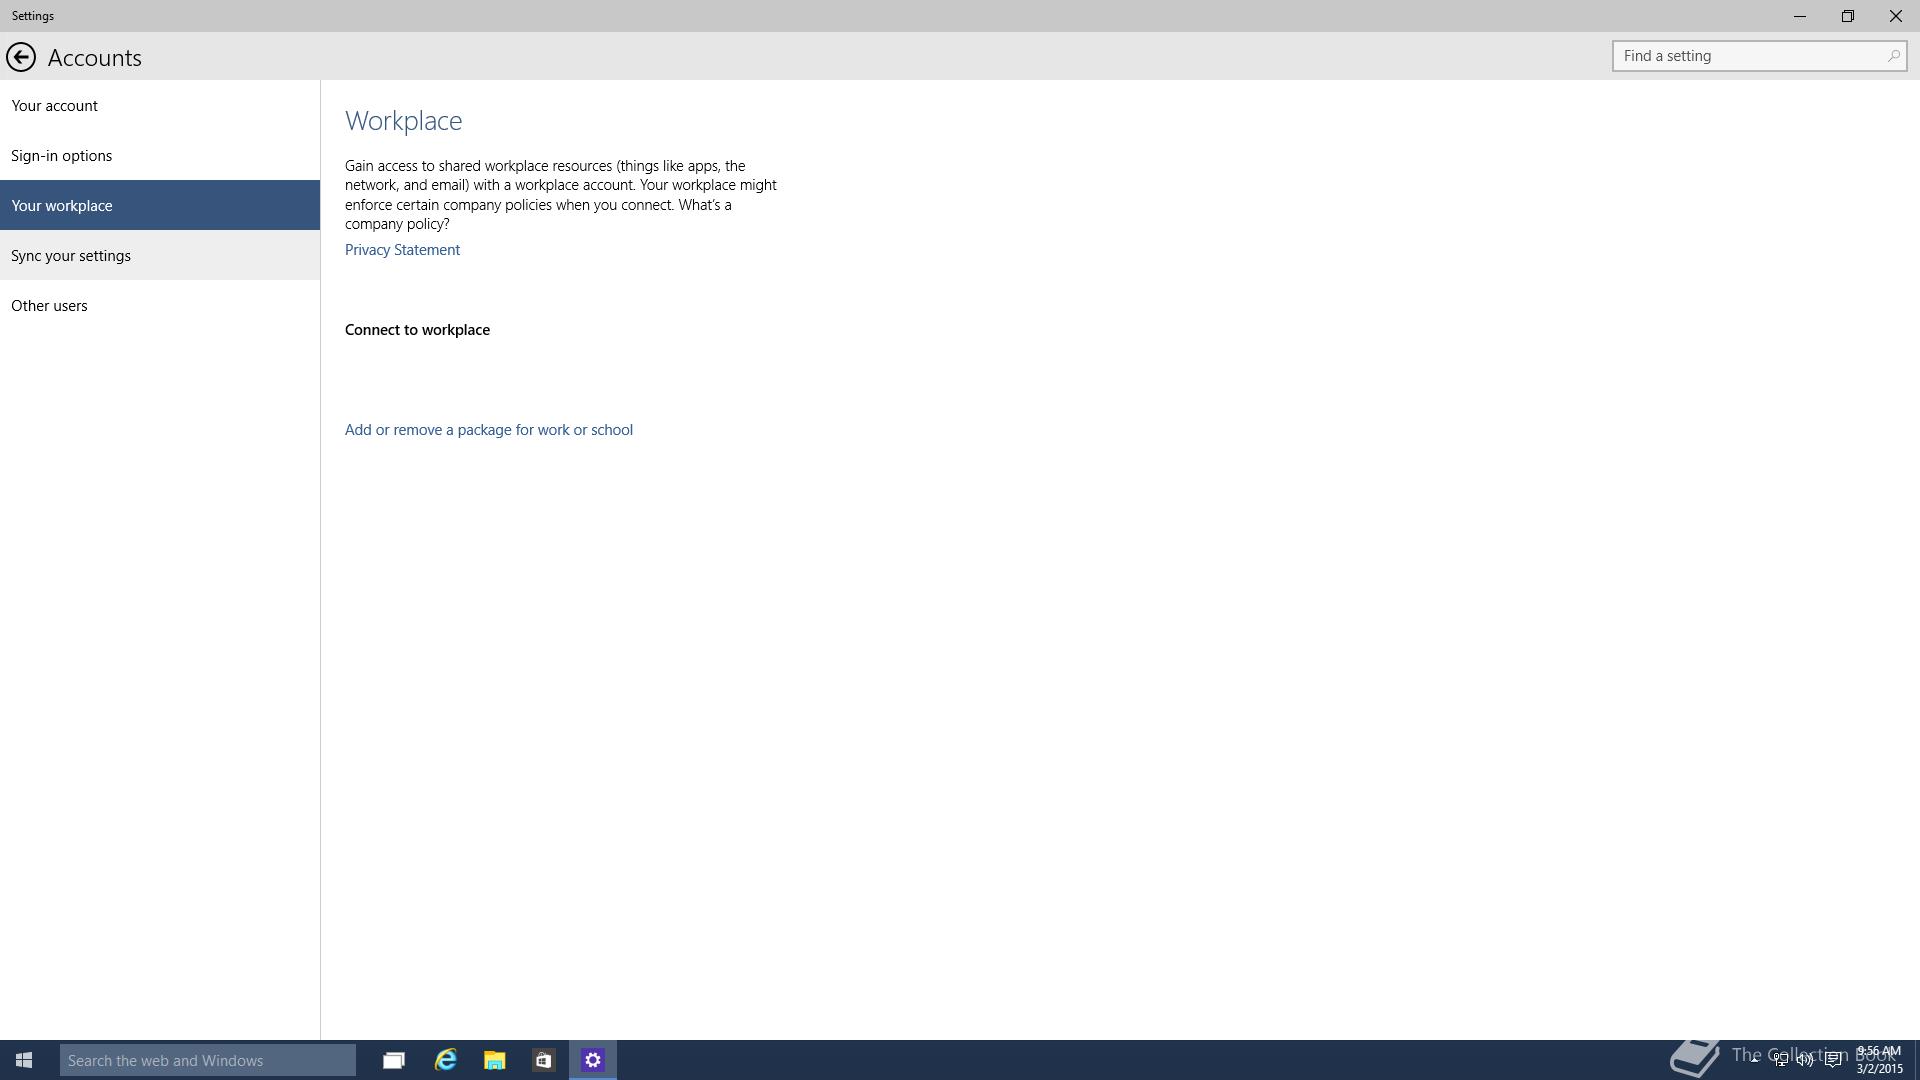Focus the Find a setting search box
The height and width of the screenshot is (1080, 1920).
(1759, 56)
